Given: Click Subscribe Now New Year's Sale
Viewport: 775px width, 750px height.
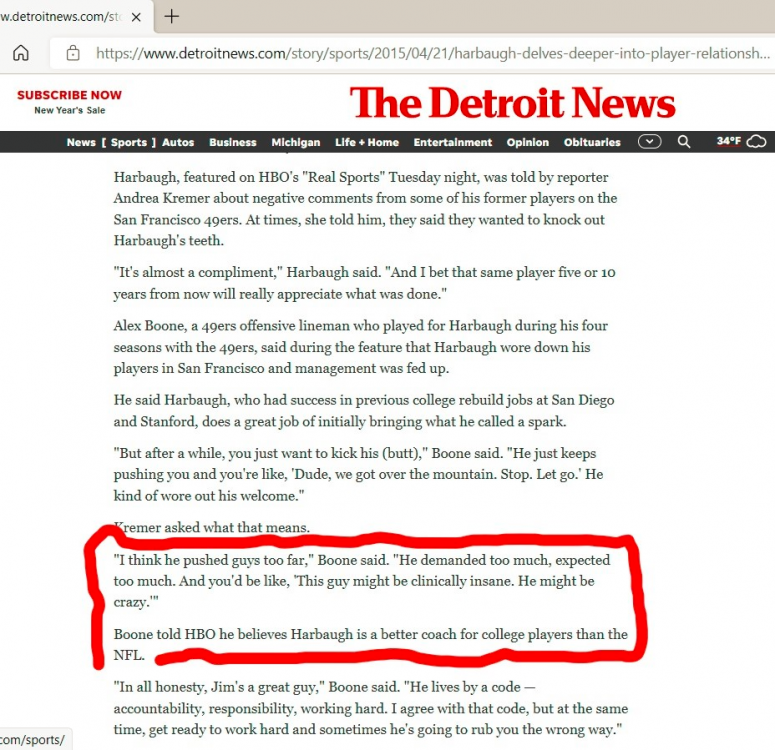Looking at the screenshot, I should pos(69,102).
